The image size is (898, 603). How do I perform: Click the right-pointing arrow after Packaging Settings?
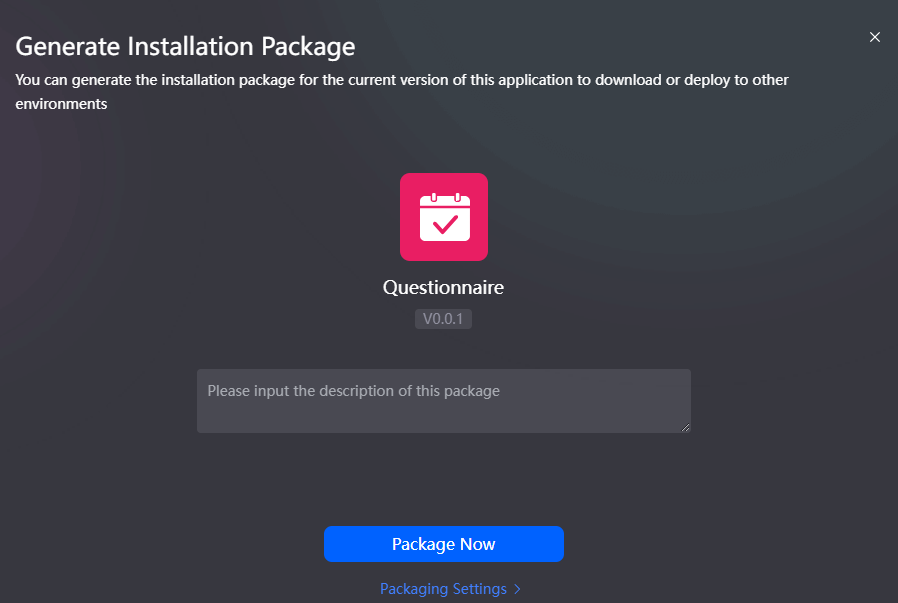pos(517,589)
